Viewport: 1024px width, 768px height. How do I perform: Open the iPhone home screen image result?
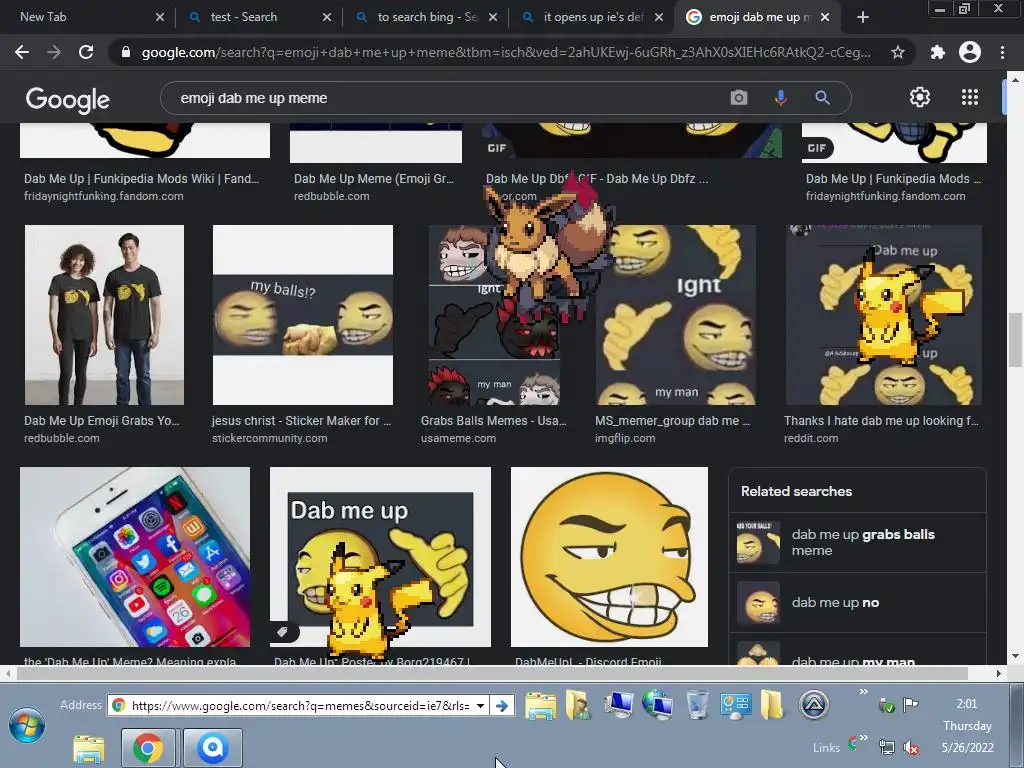point(135,556)
